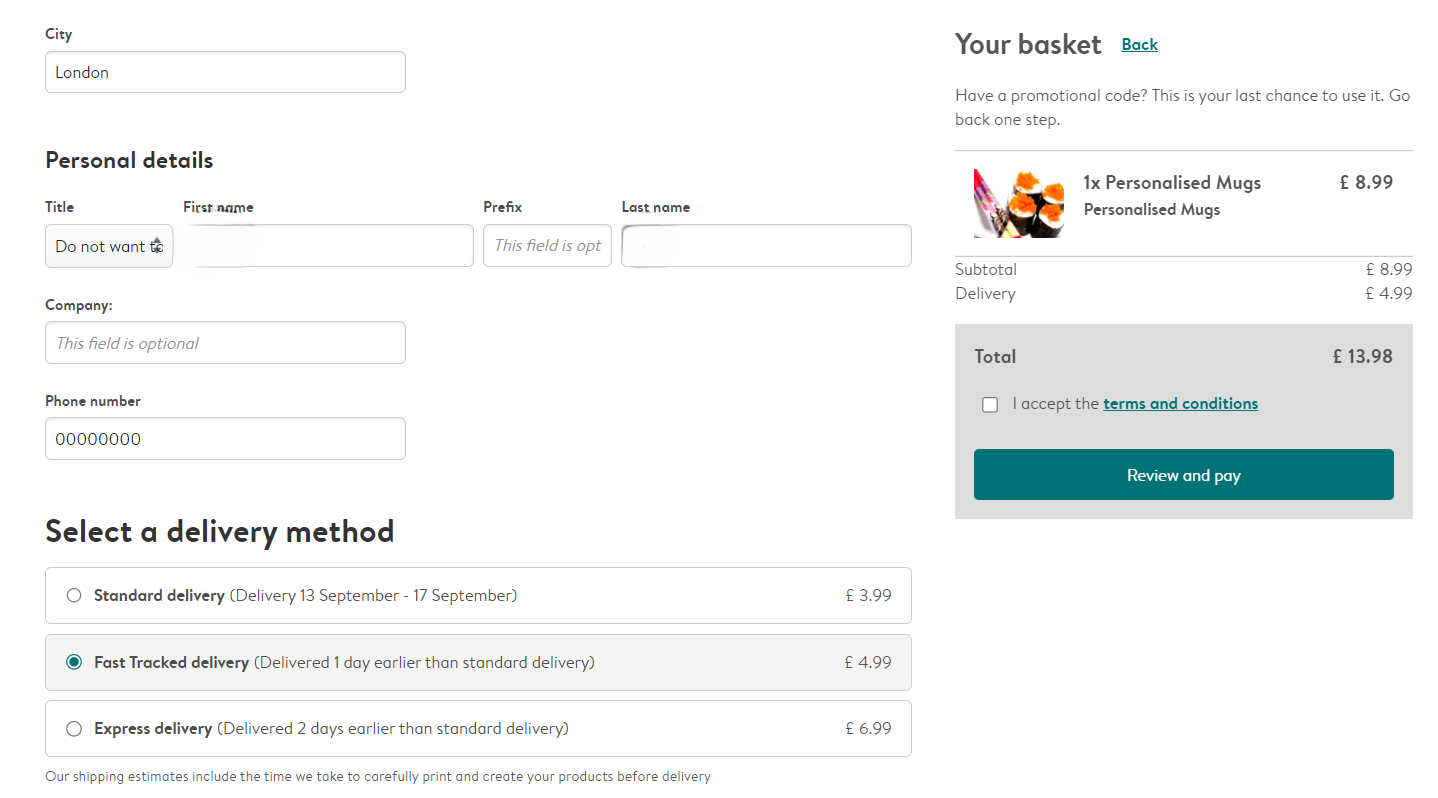The image size is (1438, 798).
Task: Pick the Express delivery radio button
Action: click(74, 729)
